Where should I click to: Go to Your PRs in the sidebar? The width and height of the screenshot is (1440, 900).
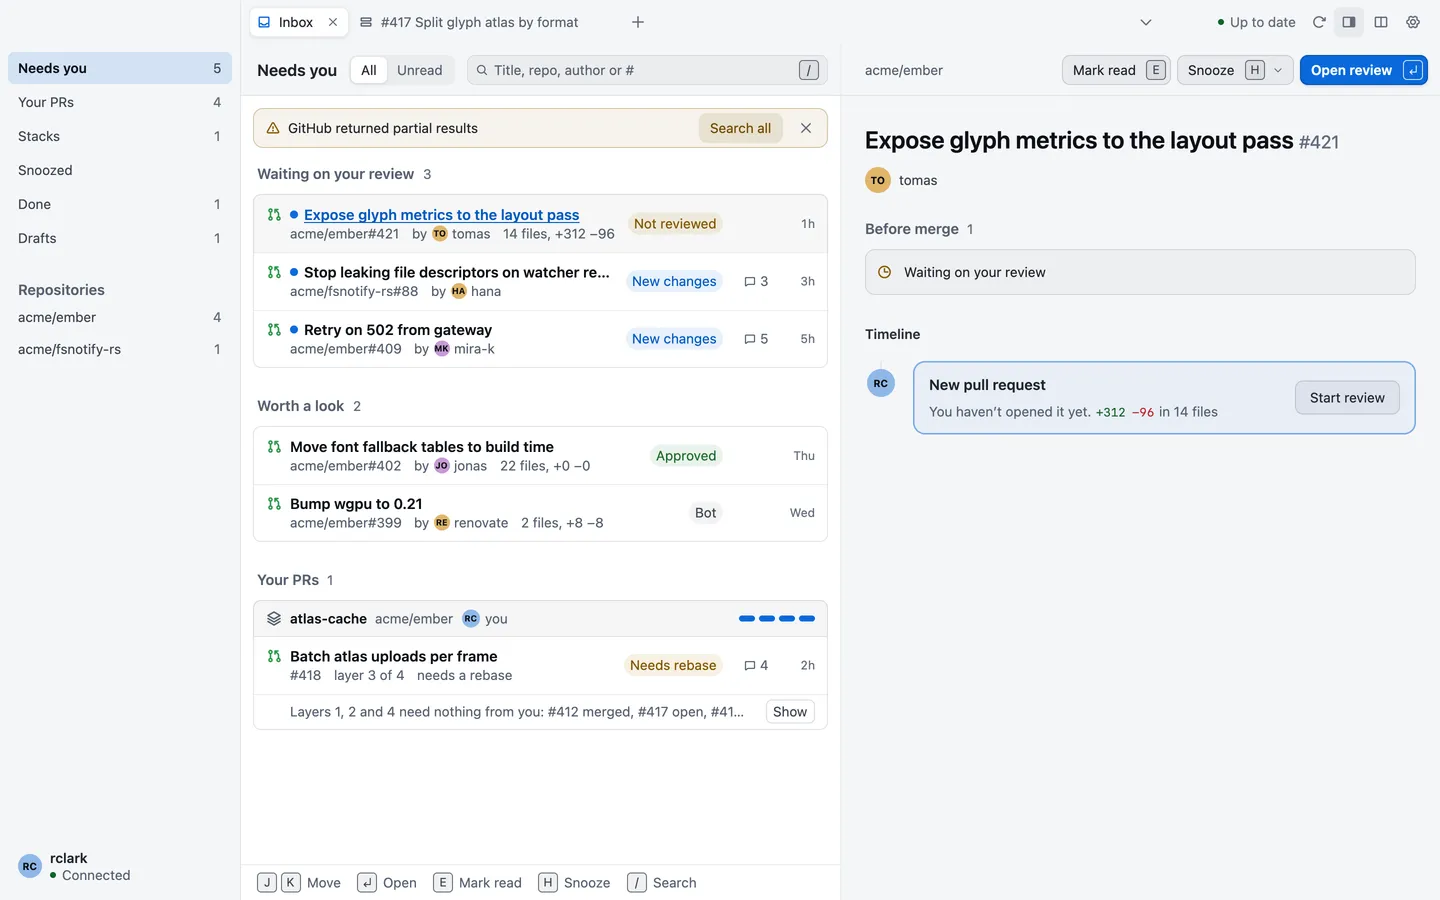(x=120, y=102)
